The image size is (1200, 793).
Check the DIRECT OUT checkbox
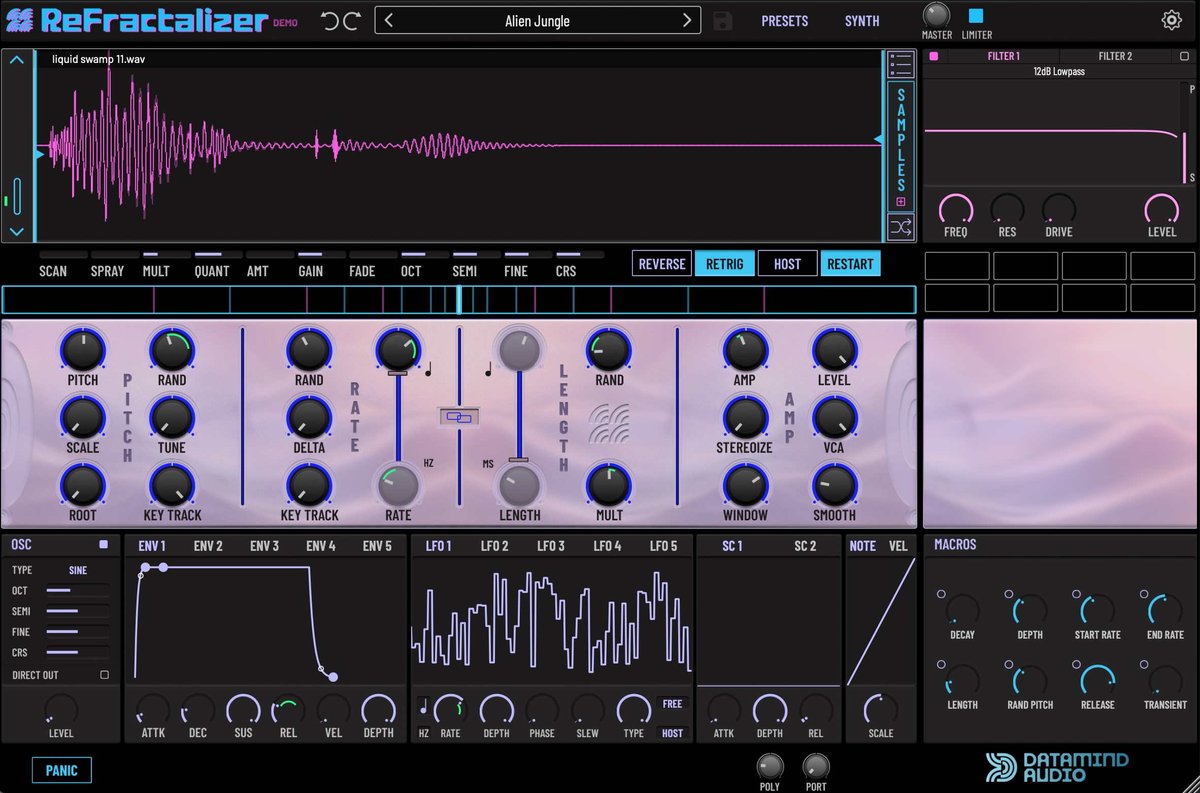(103, 674)
